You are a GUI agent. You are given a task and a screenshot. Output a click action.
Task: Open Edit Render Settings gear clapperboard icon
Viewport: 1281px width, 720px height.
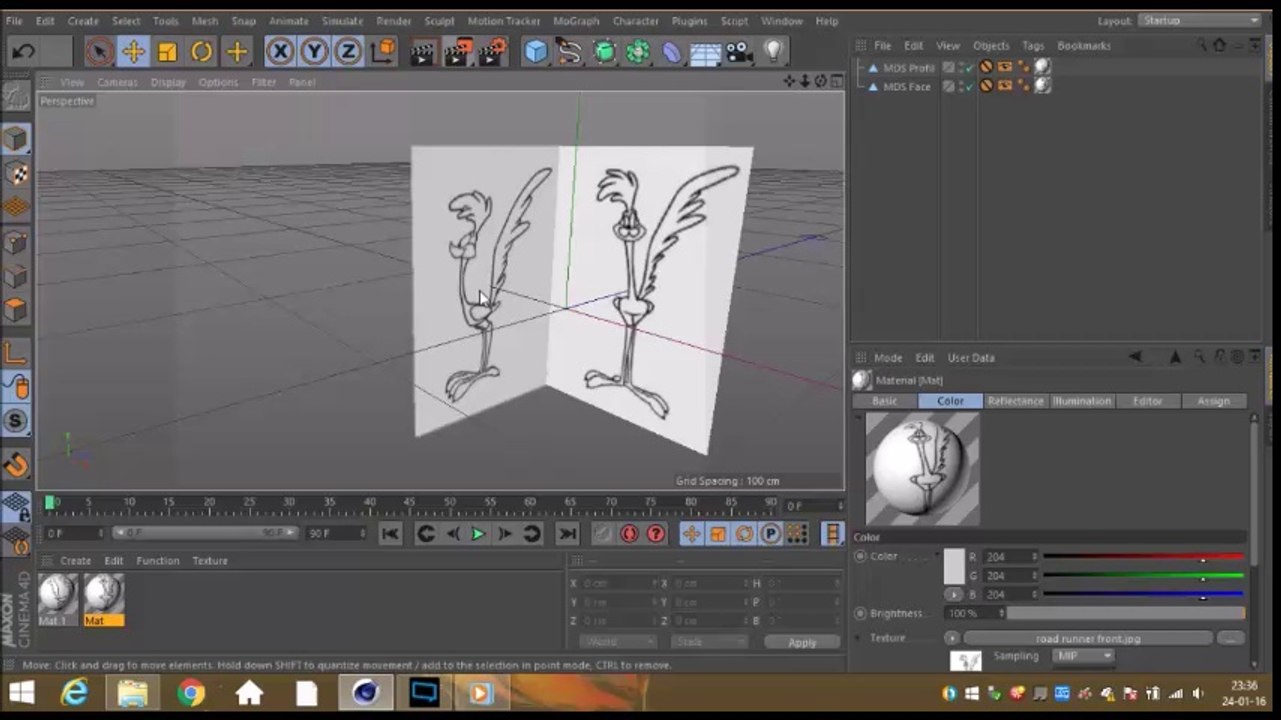492,51
